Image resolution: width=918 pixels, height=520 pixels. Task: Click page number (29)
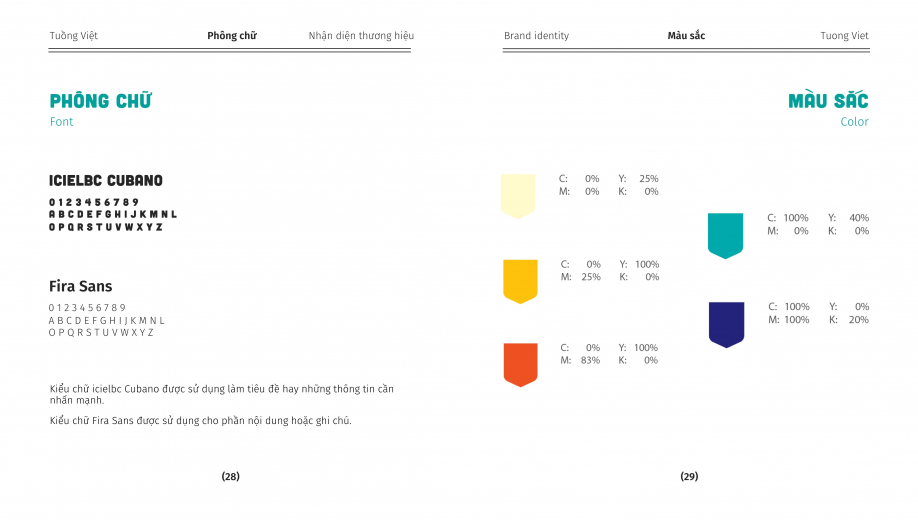[689, 477]
